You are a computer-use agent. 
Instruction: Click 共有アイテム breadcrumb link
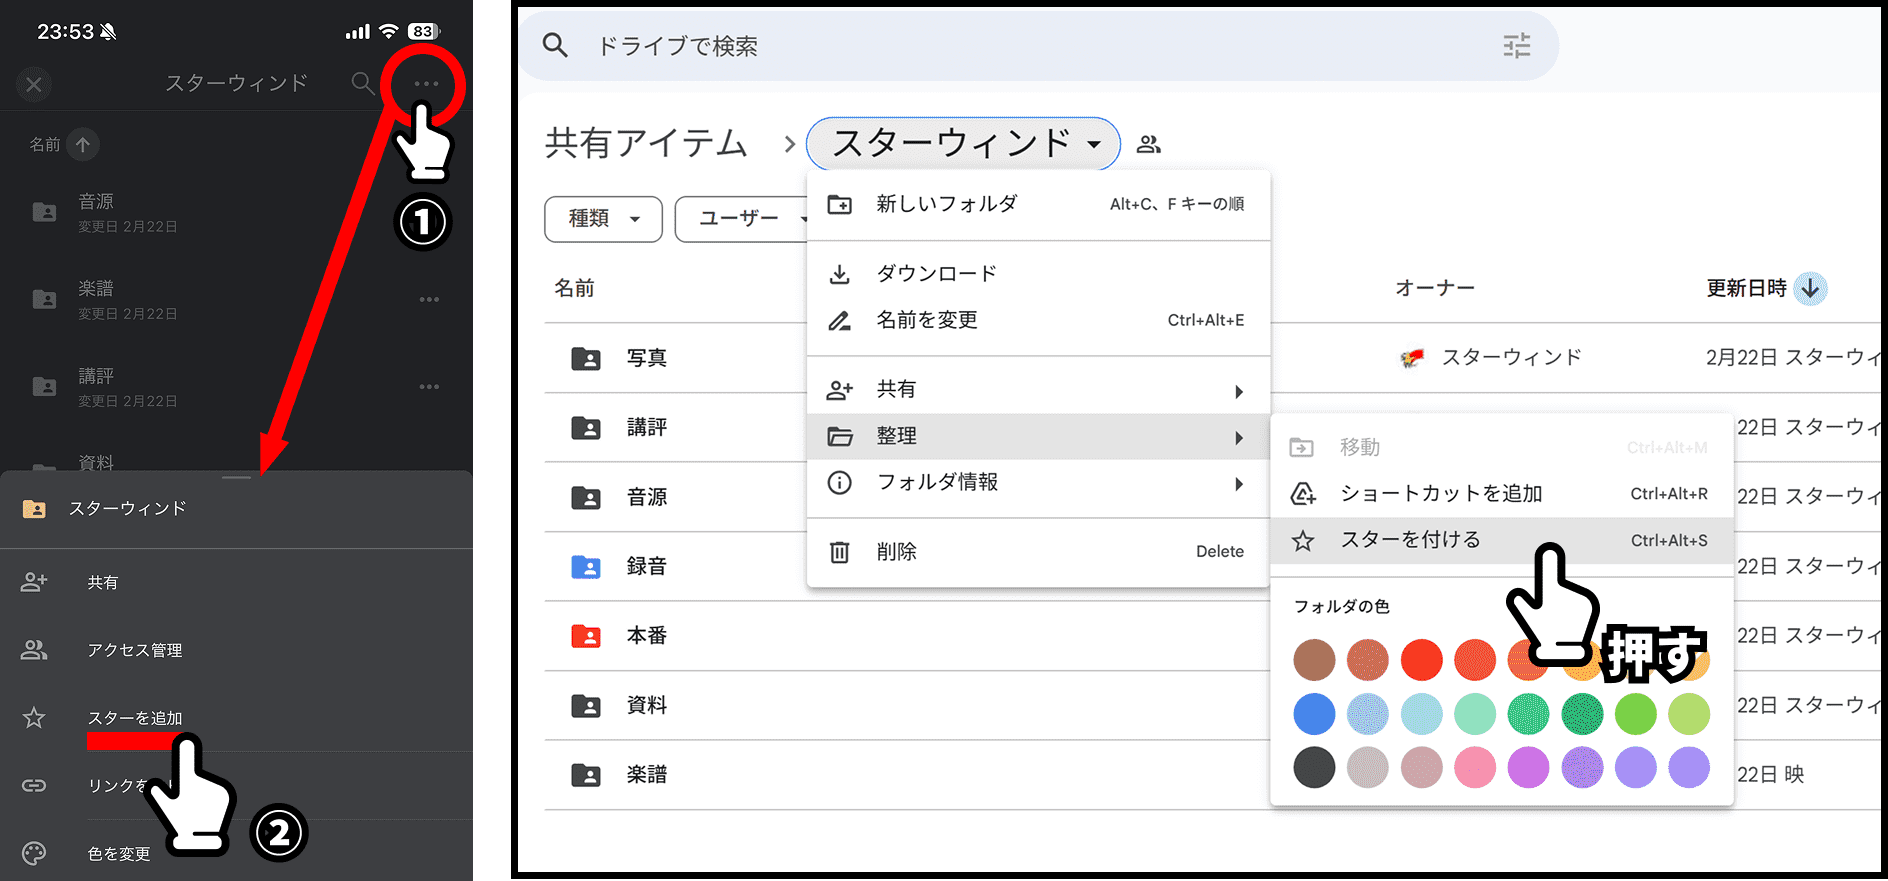[646, 144]
